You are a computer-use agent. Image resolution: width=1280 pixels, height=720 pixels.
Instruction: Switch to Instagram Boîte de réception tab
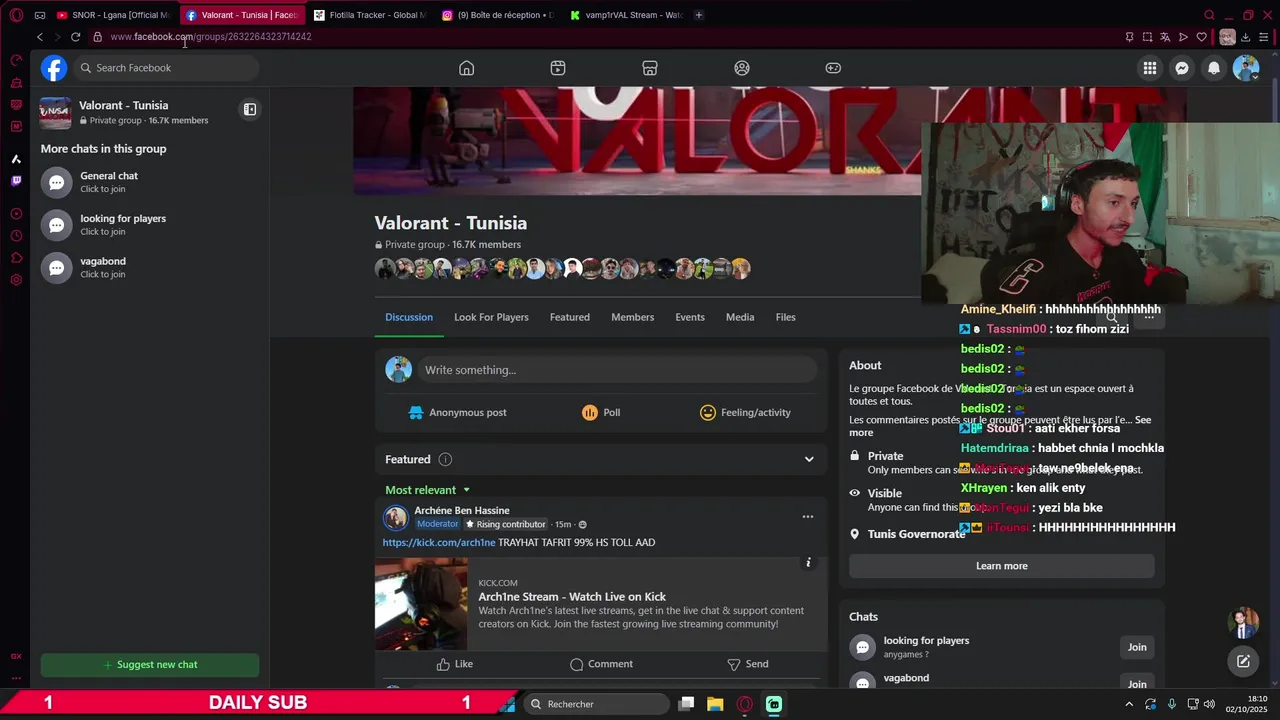498,15
